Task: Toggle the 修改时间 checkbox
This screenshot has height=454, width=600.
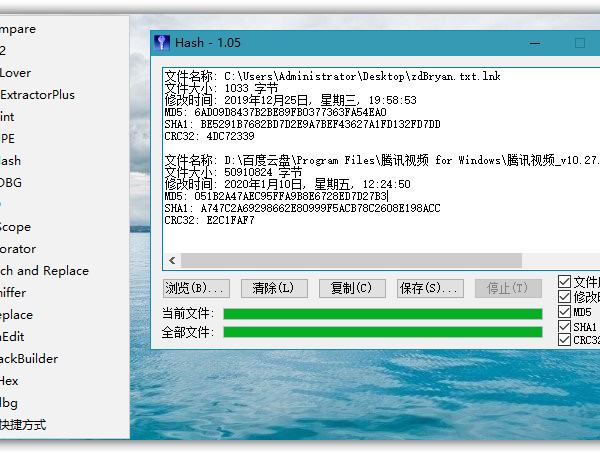Action: coord(565,297)
